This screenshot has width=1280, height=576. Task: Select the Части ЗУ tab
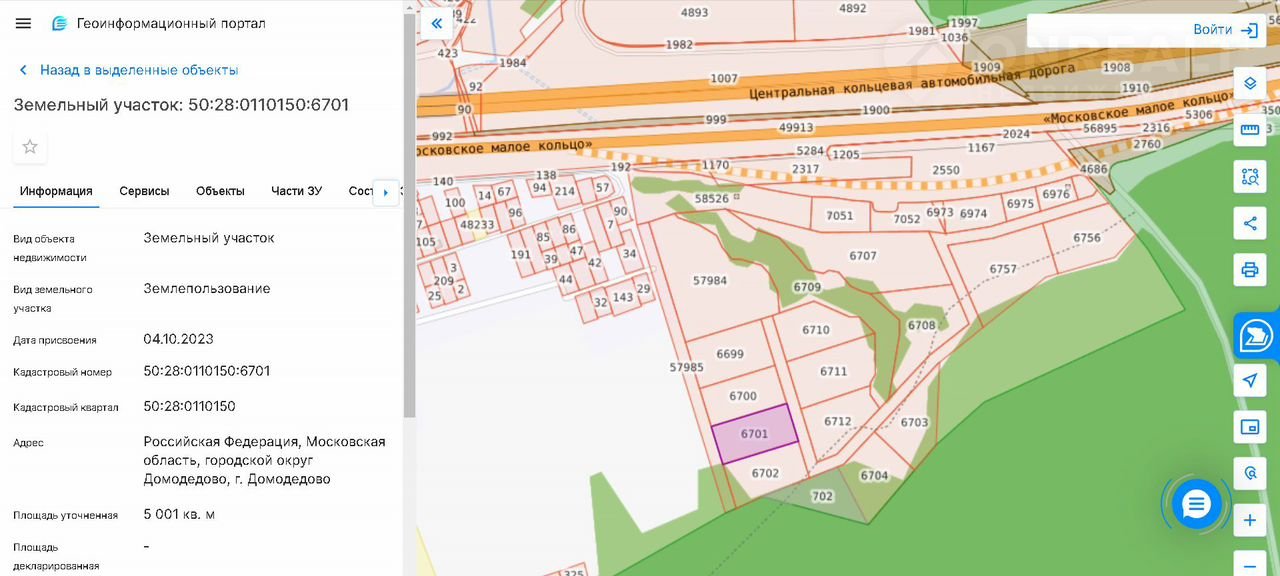pos(296,191)
